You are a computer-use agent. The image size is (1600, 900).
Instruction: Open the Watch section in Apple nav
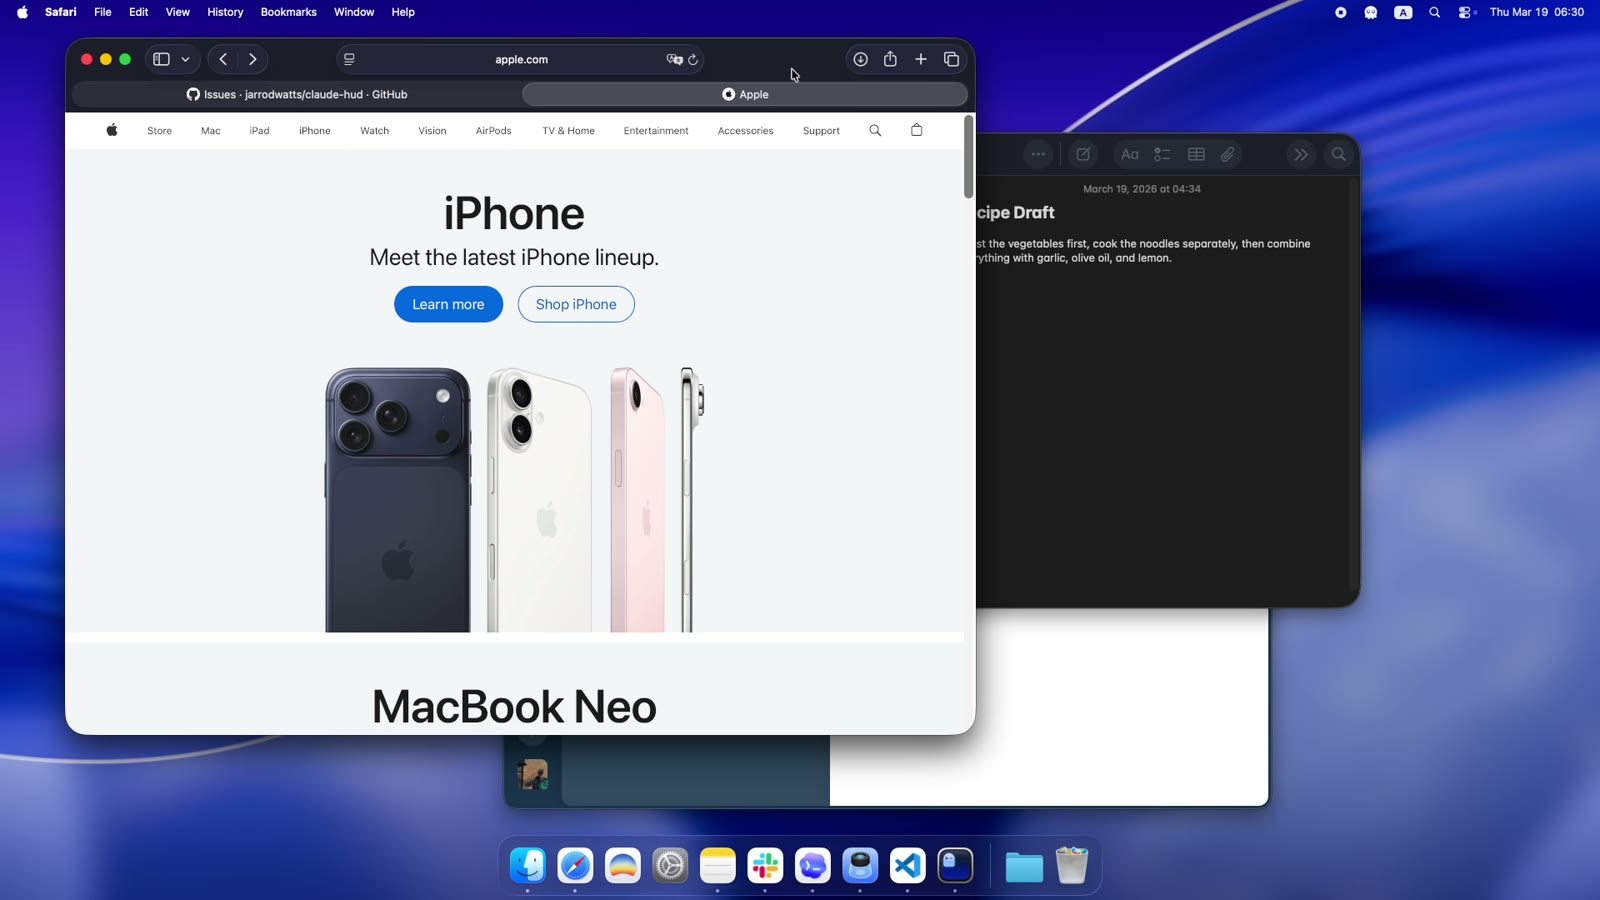[374, 131]
